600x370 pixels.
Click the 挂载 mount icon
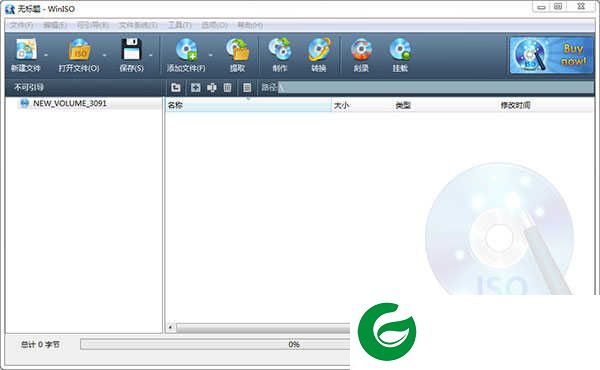tap(400, 50)
